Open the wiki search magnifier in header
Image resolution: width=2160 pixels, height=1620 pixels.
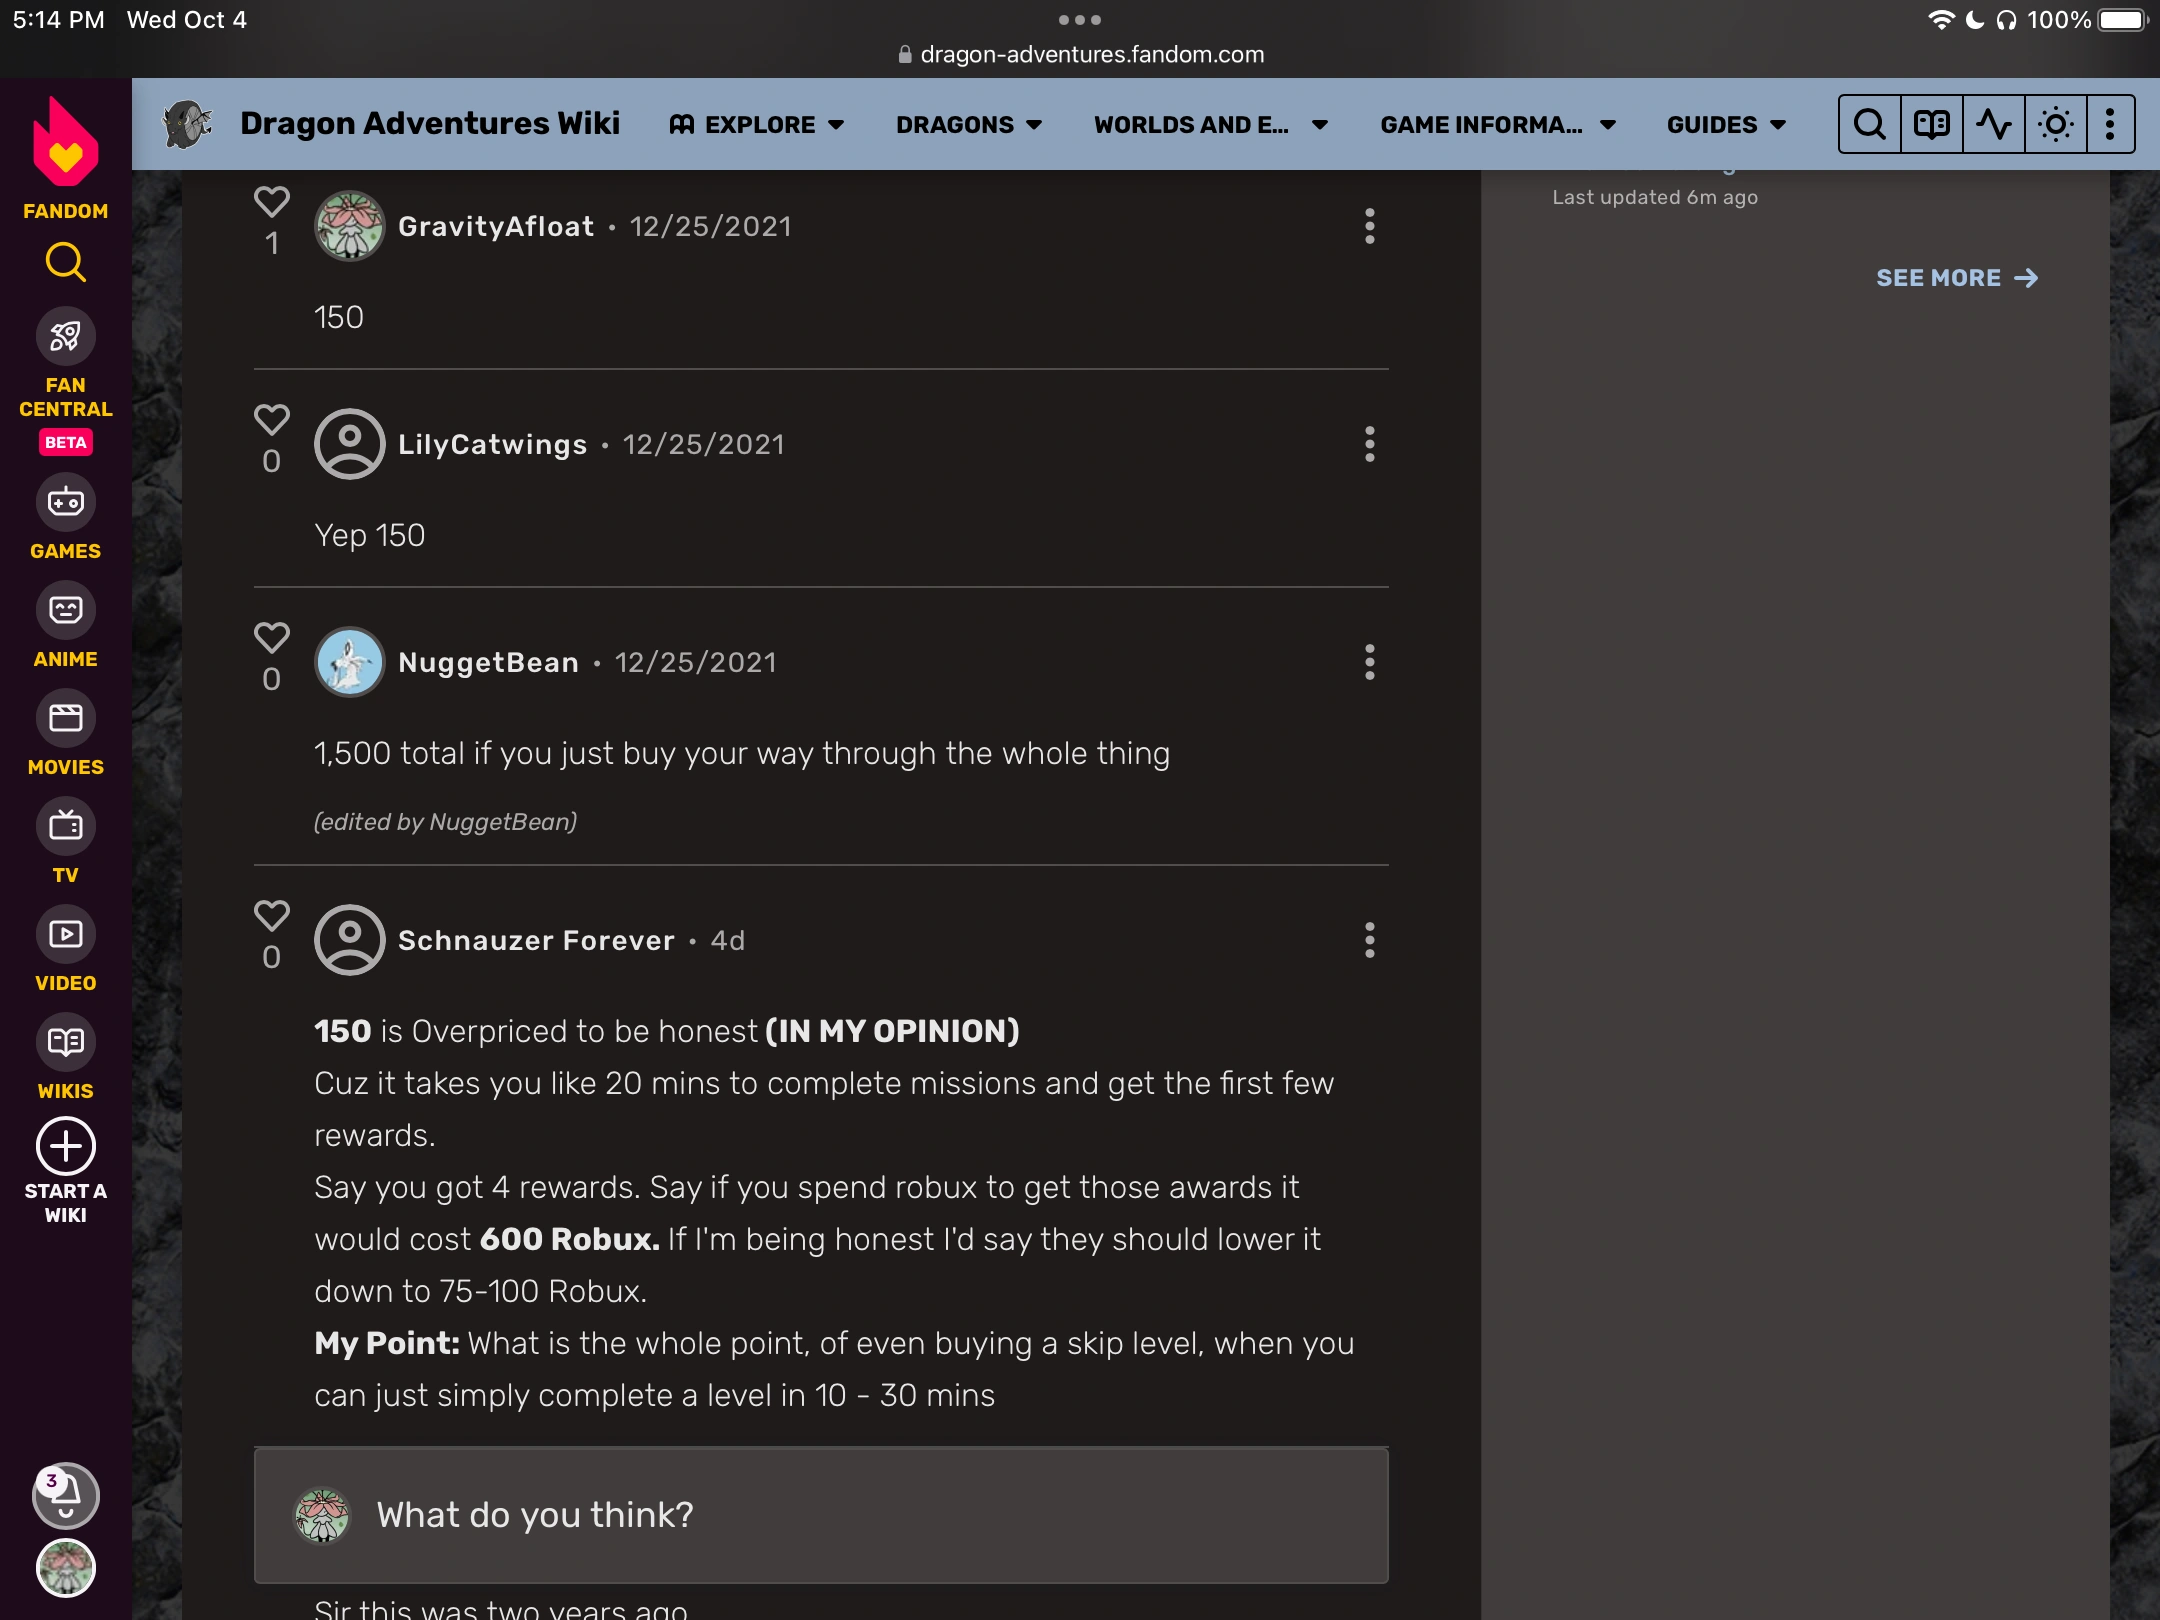click(x=1869, y=124)
